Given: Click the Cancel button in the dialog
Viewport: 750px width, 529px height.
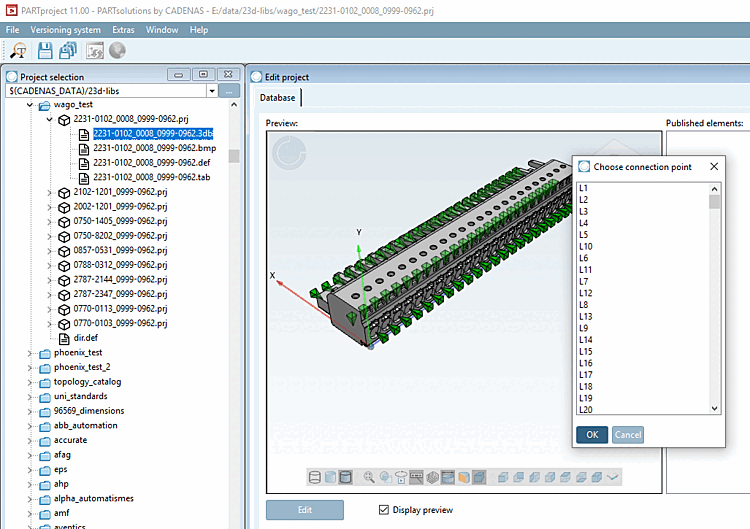Looking at the screenshot, I should pyautogui.click(x=627, y=435).
